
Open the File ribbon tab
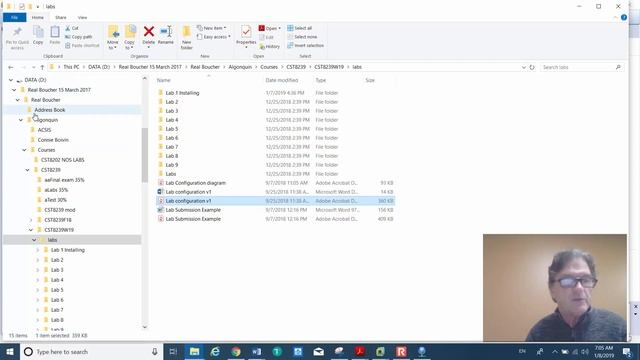(x=15, y=18)
